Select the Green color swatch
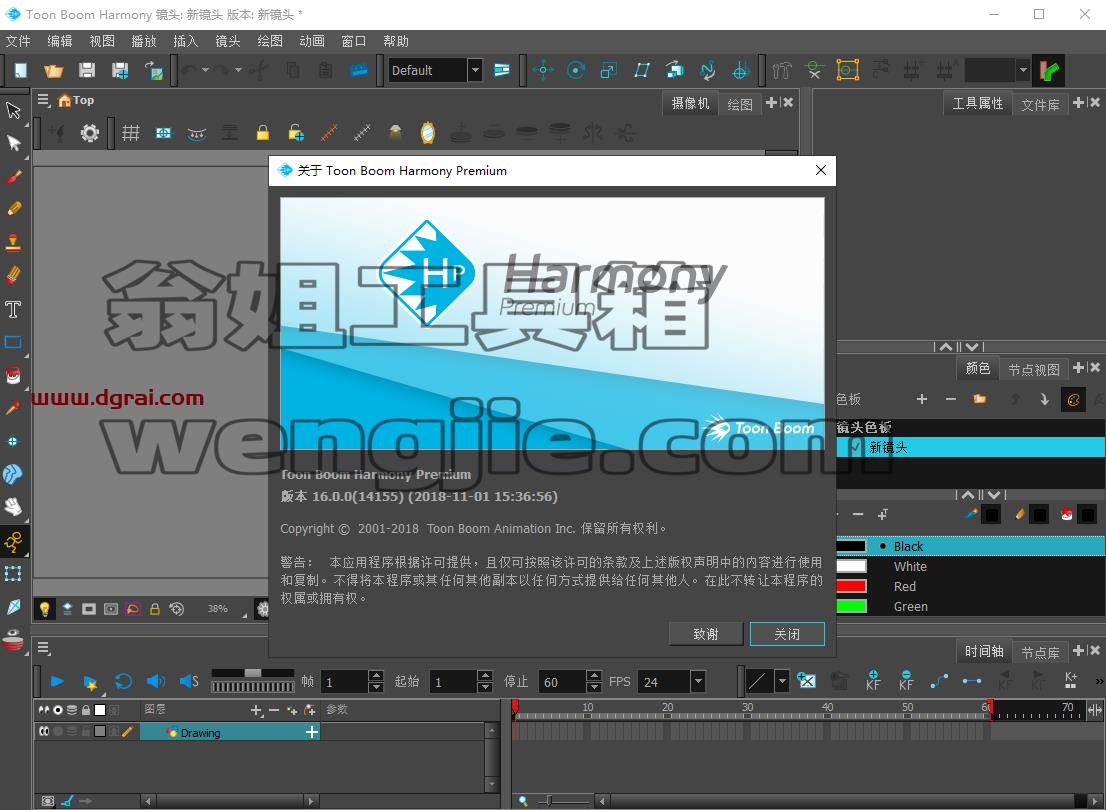Viewport: 1106px width, 810px height. [851, 606]
